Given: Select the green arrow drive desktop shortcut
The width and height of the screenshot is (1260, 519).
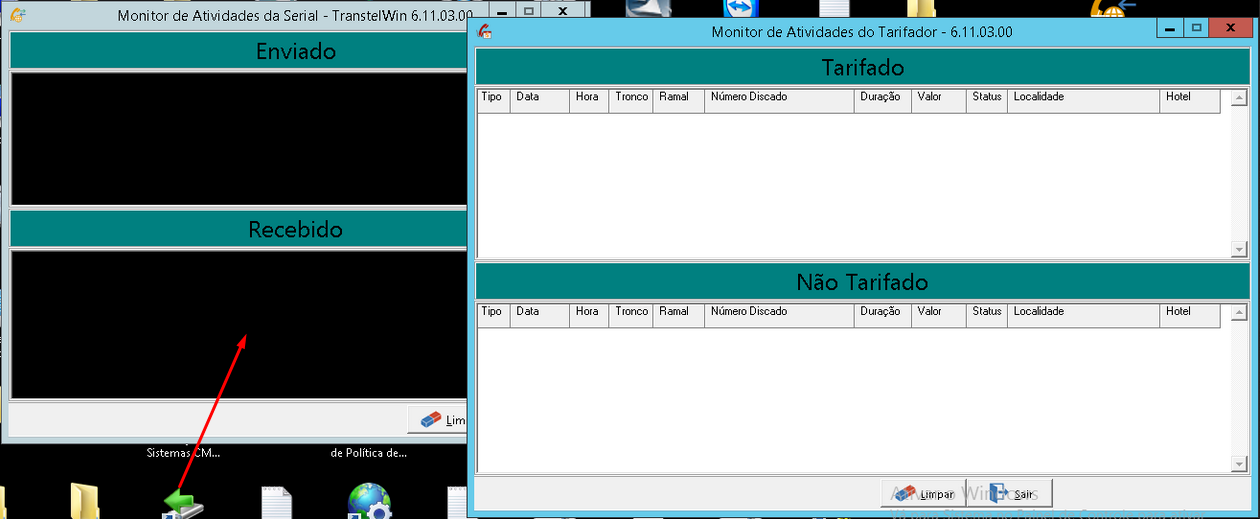Looking at the screenshot, I should [x=182, y=503].
